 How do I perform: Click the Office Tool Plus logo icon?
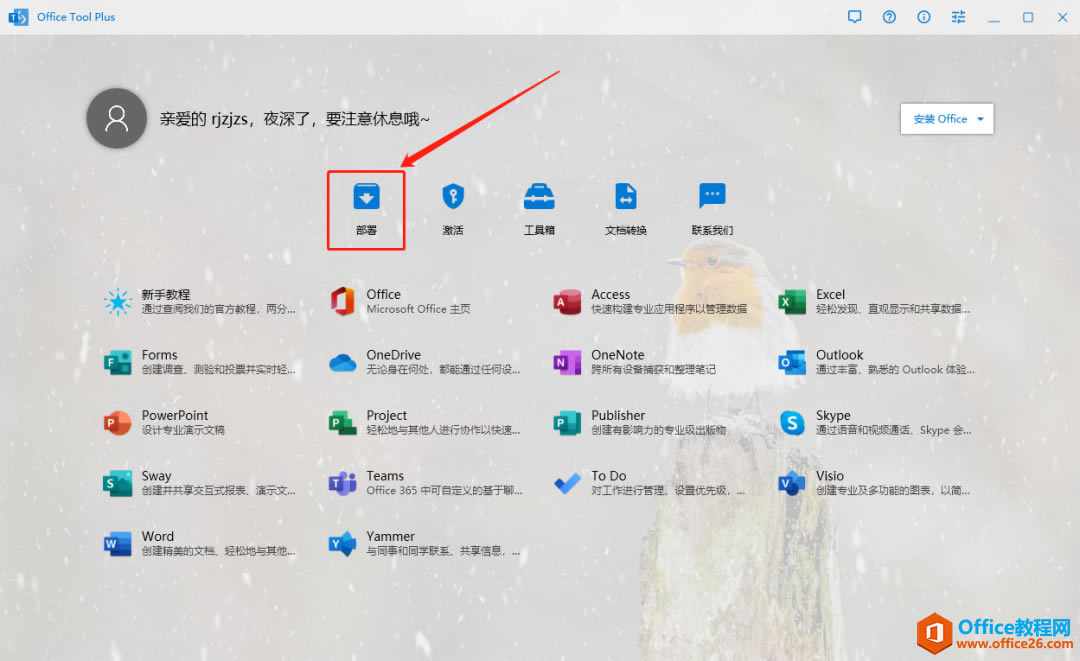point(19,17)
